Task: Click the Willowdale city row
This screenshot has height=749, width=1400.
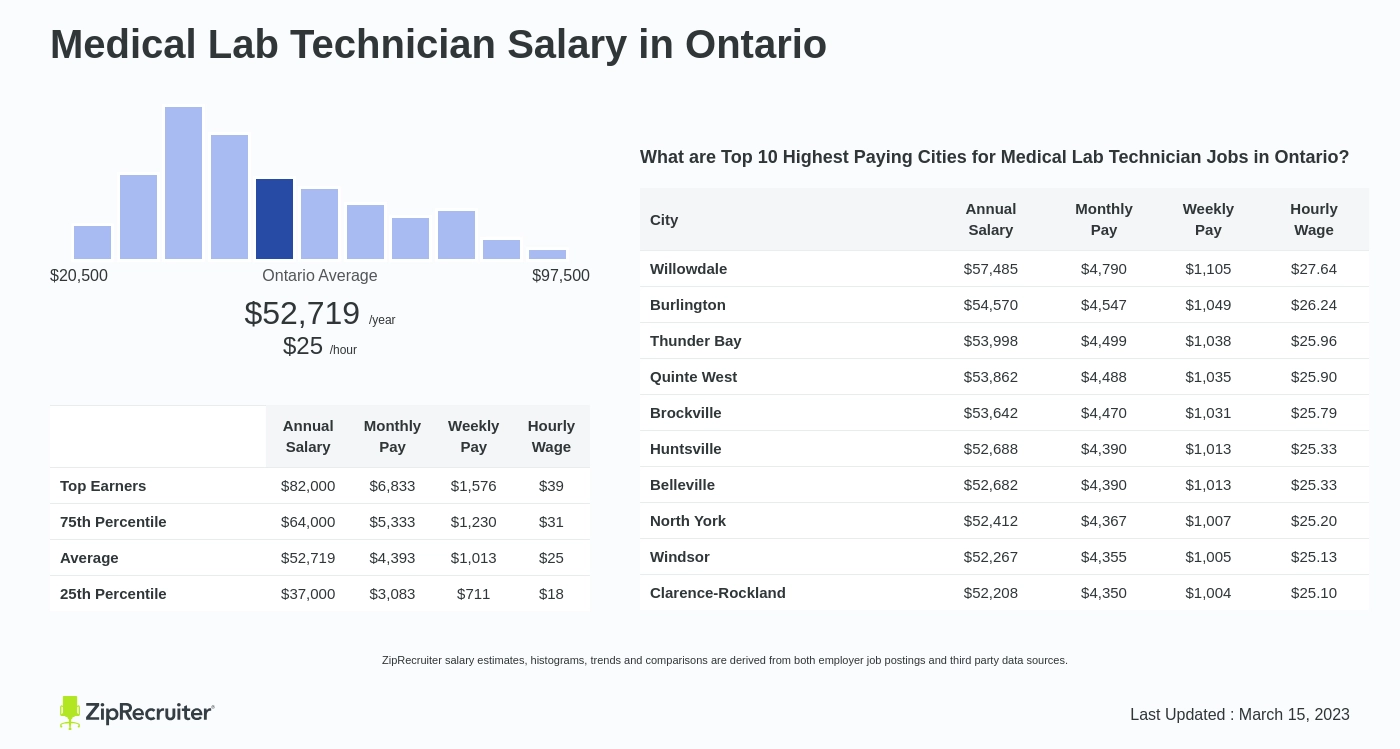Action: (x=1005, y=268)
